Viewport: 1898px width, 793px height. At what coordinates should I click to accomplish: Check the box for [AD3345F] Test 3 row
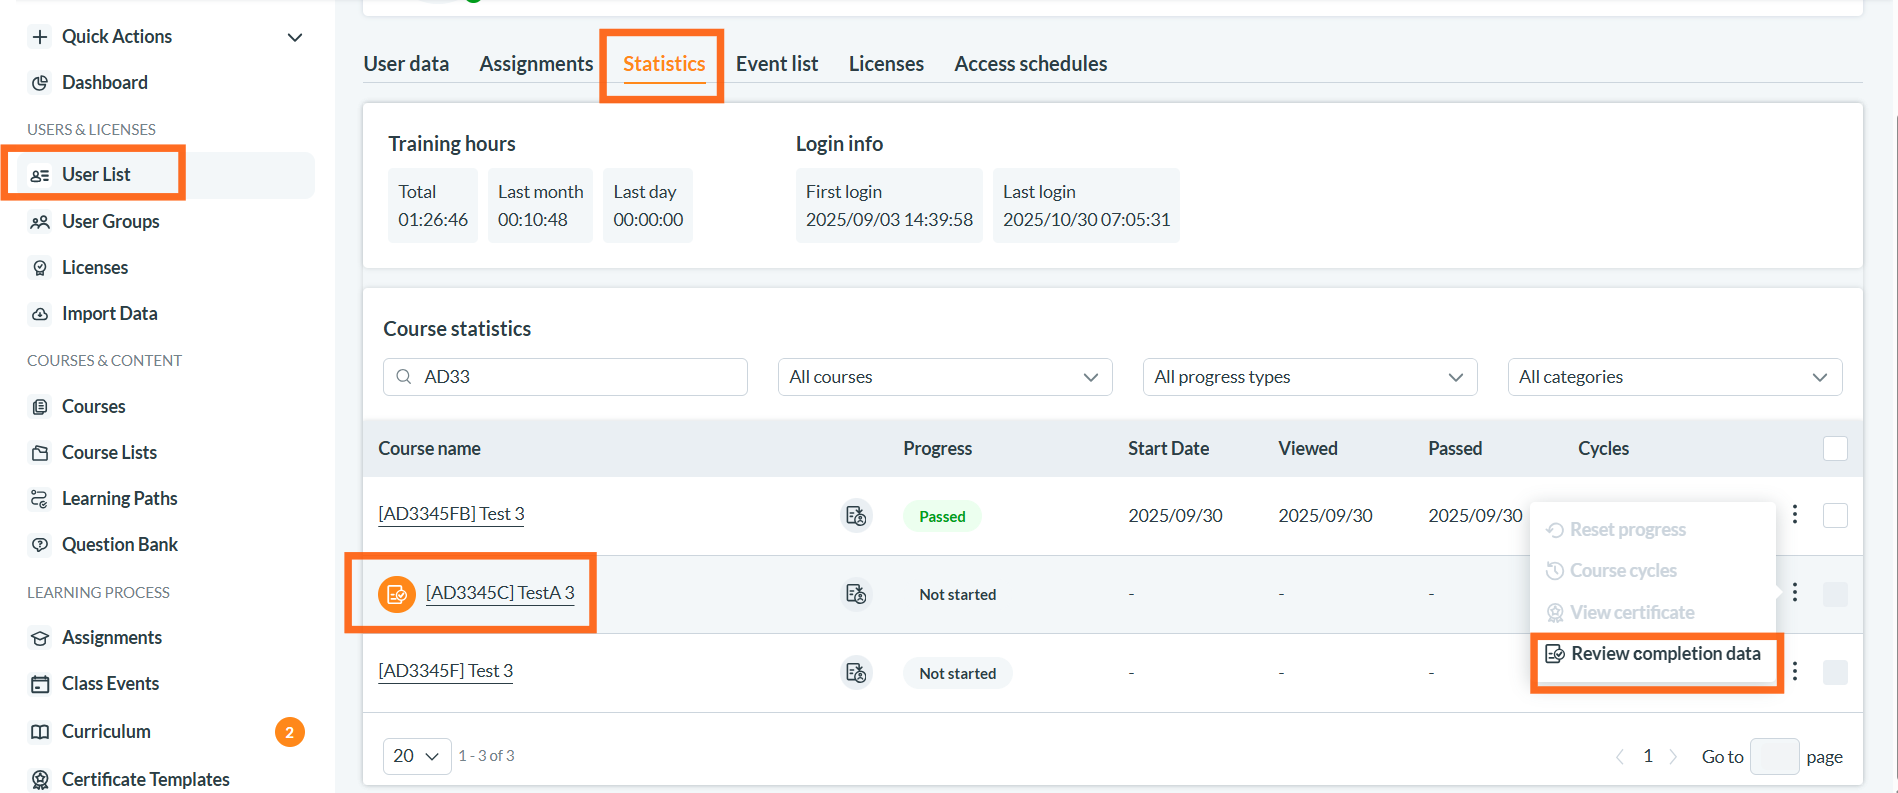(x=1835, y=673)
